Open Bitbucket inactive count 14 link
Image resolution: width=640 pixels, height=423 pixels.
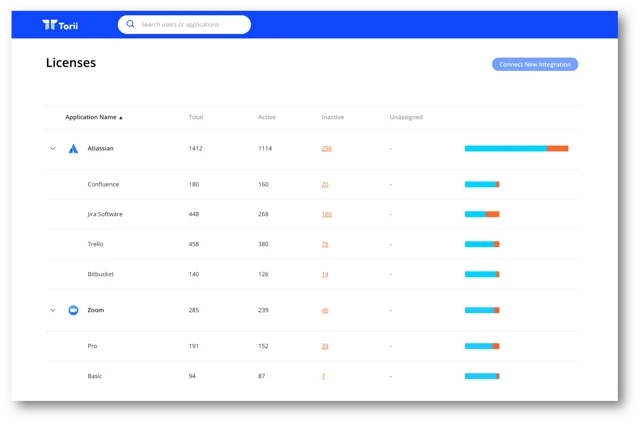click(x=325, y=274)
